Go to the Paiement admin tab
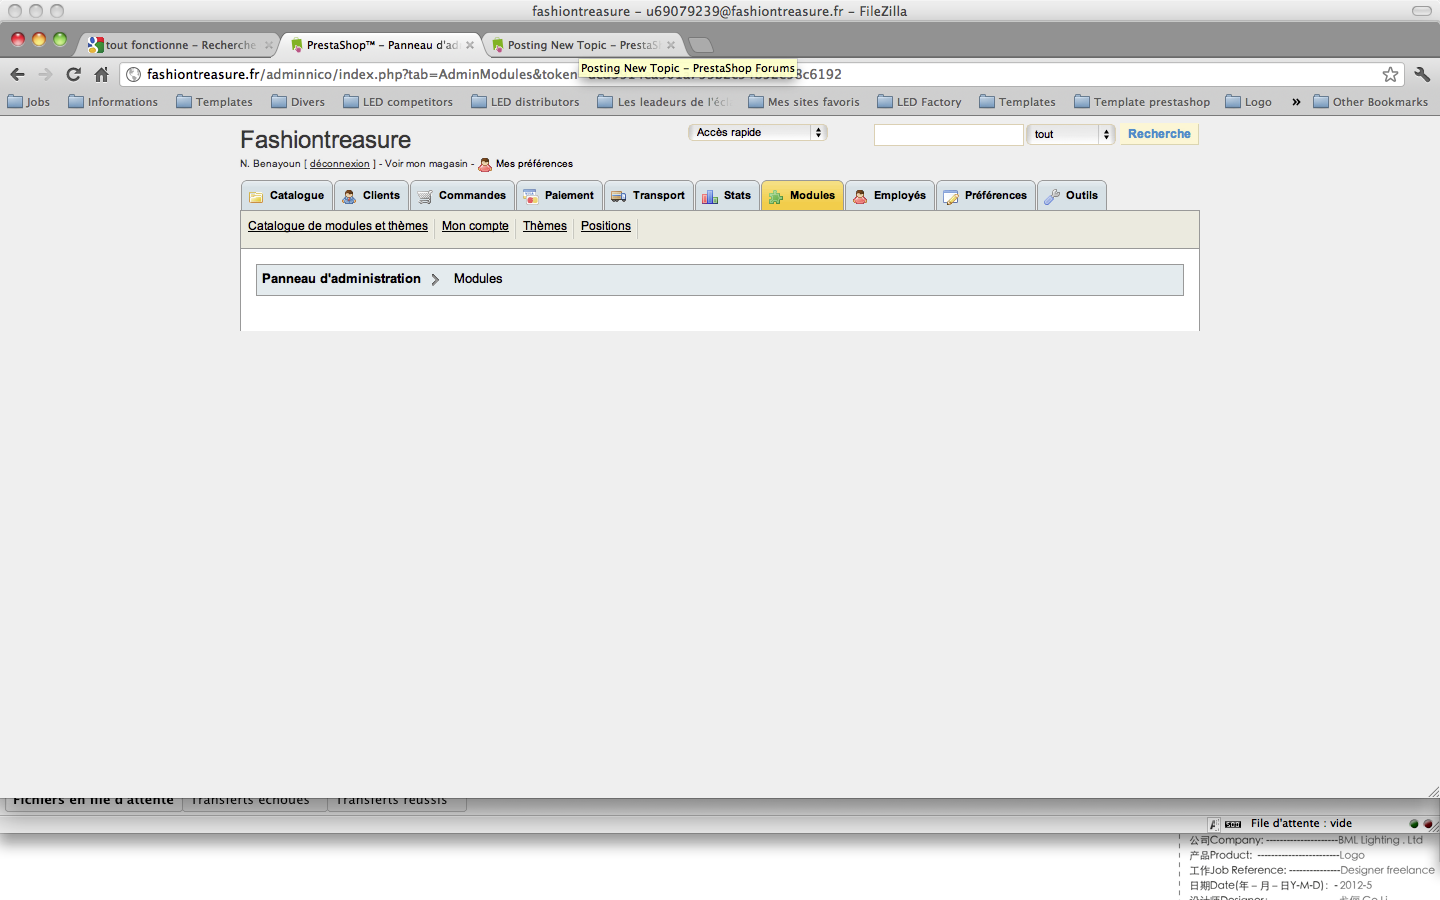Viewport: 1440px width, 900px height. click(559, 196)
